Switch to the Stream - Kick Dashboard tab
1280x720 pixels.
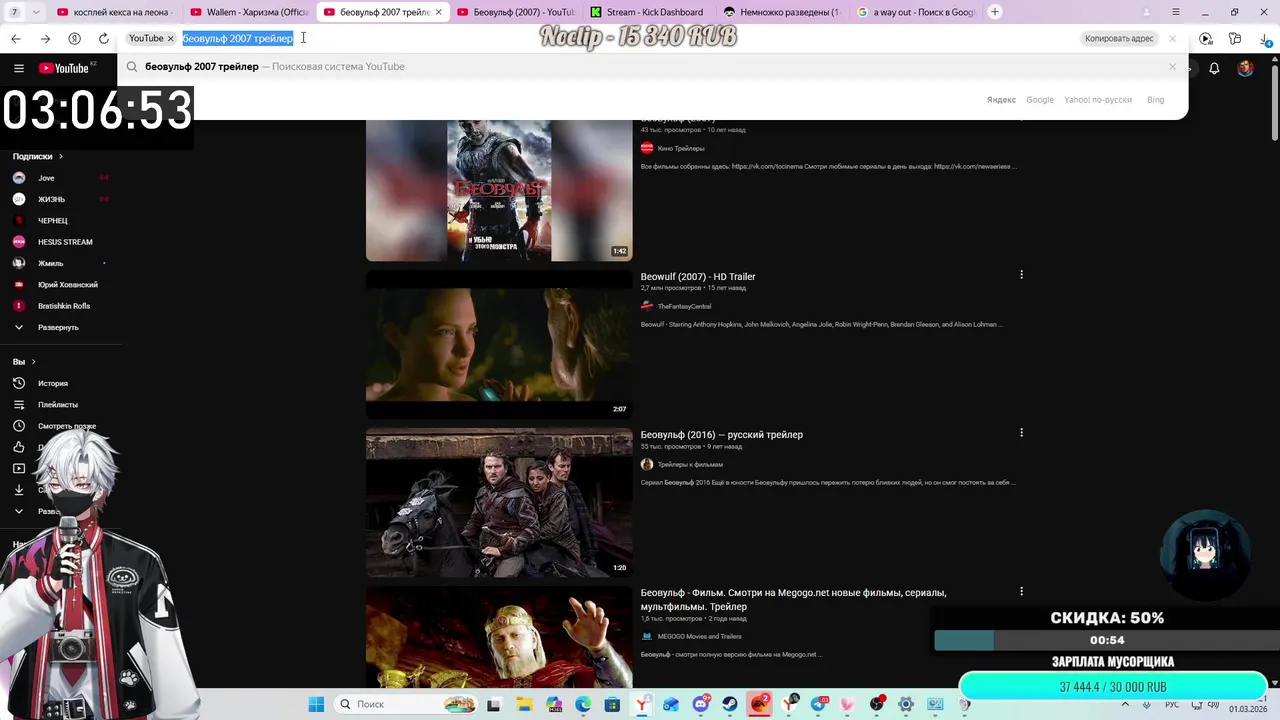(648, 12)
